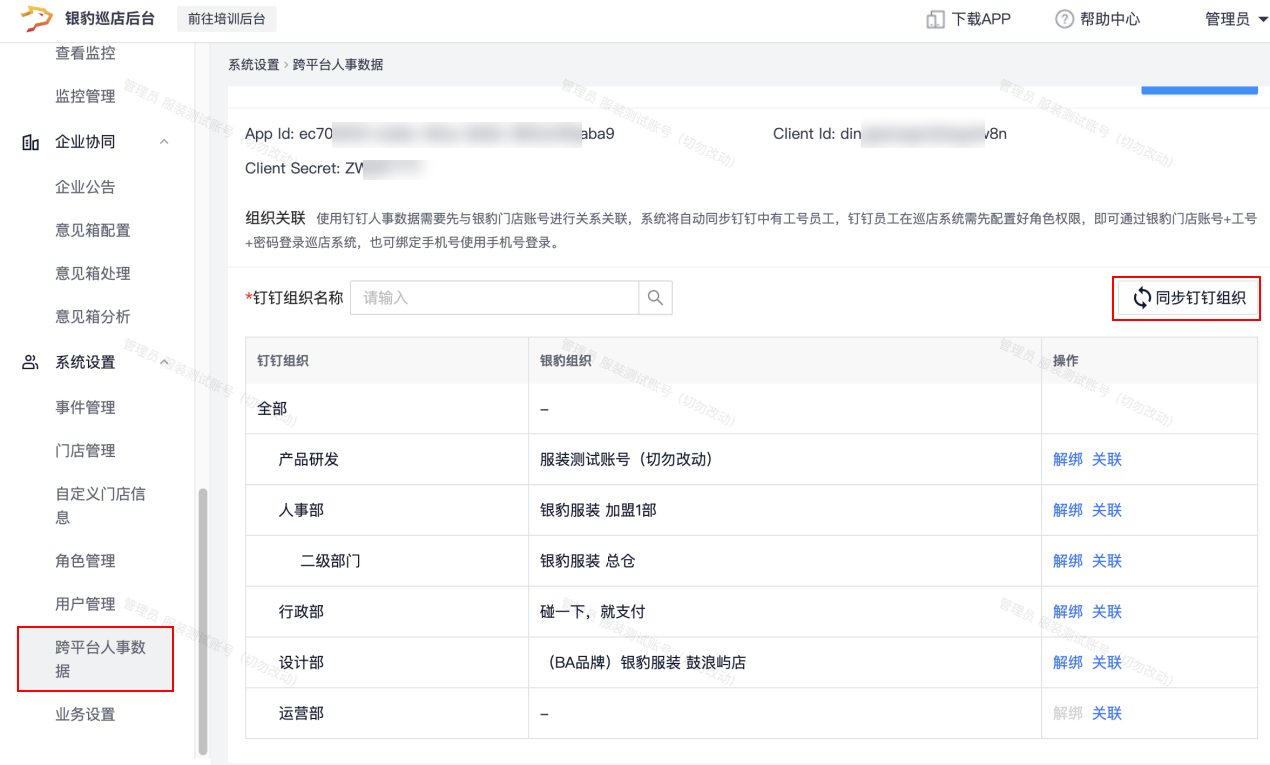The width and height of the screenshot is (1270, 765).
Task: Unbind the 产品研发 organization via 解绑
Action: point(1067,460)
